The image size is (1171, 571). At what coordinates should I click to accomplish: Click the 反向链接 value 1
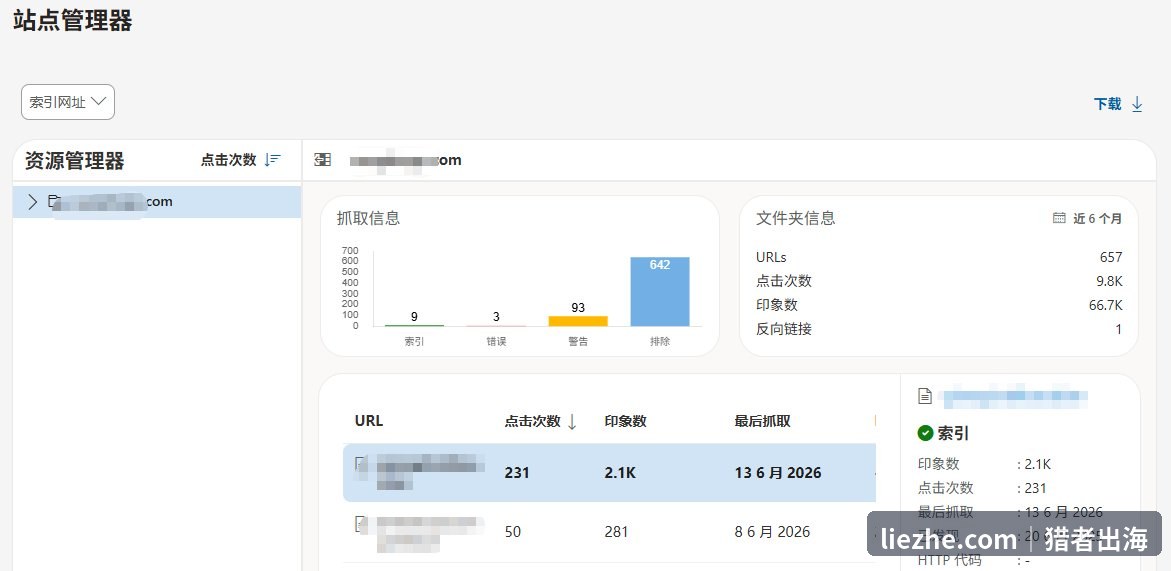(1119, 329)
